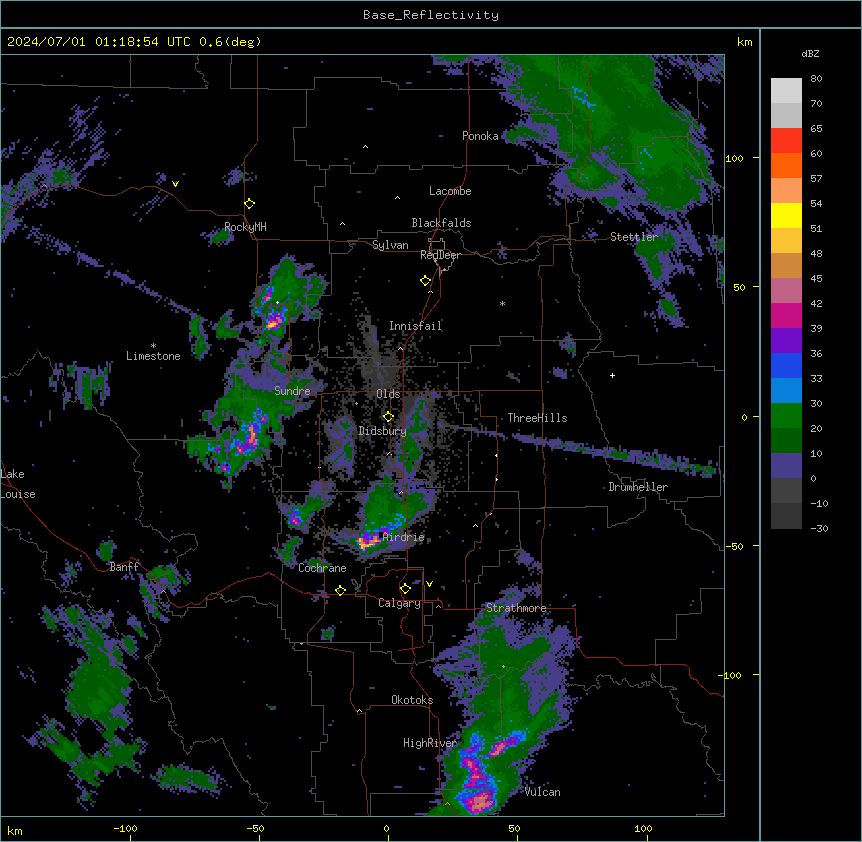Click the ThreeHills map label
The width and height of the screenshot is (862, 842).
pyautogui.click(x=537, y=418)
